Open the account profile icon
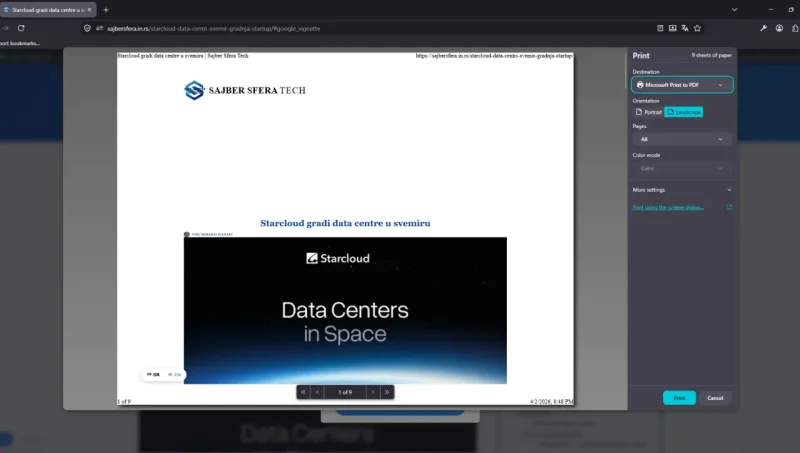 pos(779,28)
